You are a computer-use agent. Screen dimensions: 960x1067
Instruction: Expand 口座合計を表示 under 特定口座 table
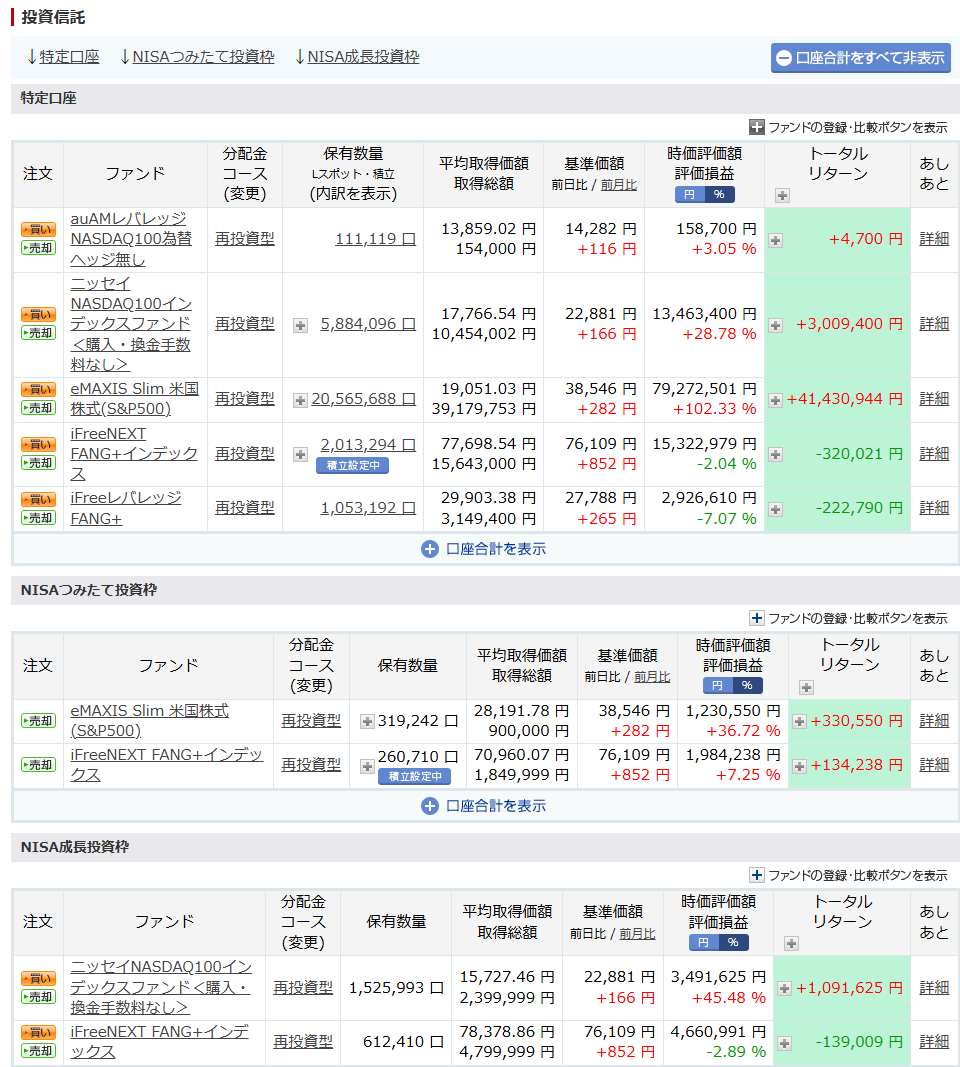(x=484, y=549)
